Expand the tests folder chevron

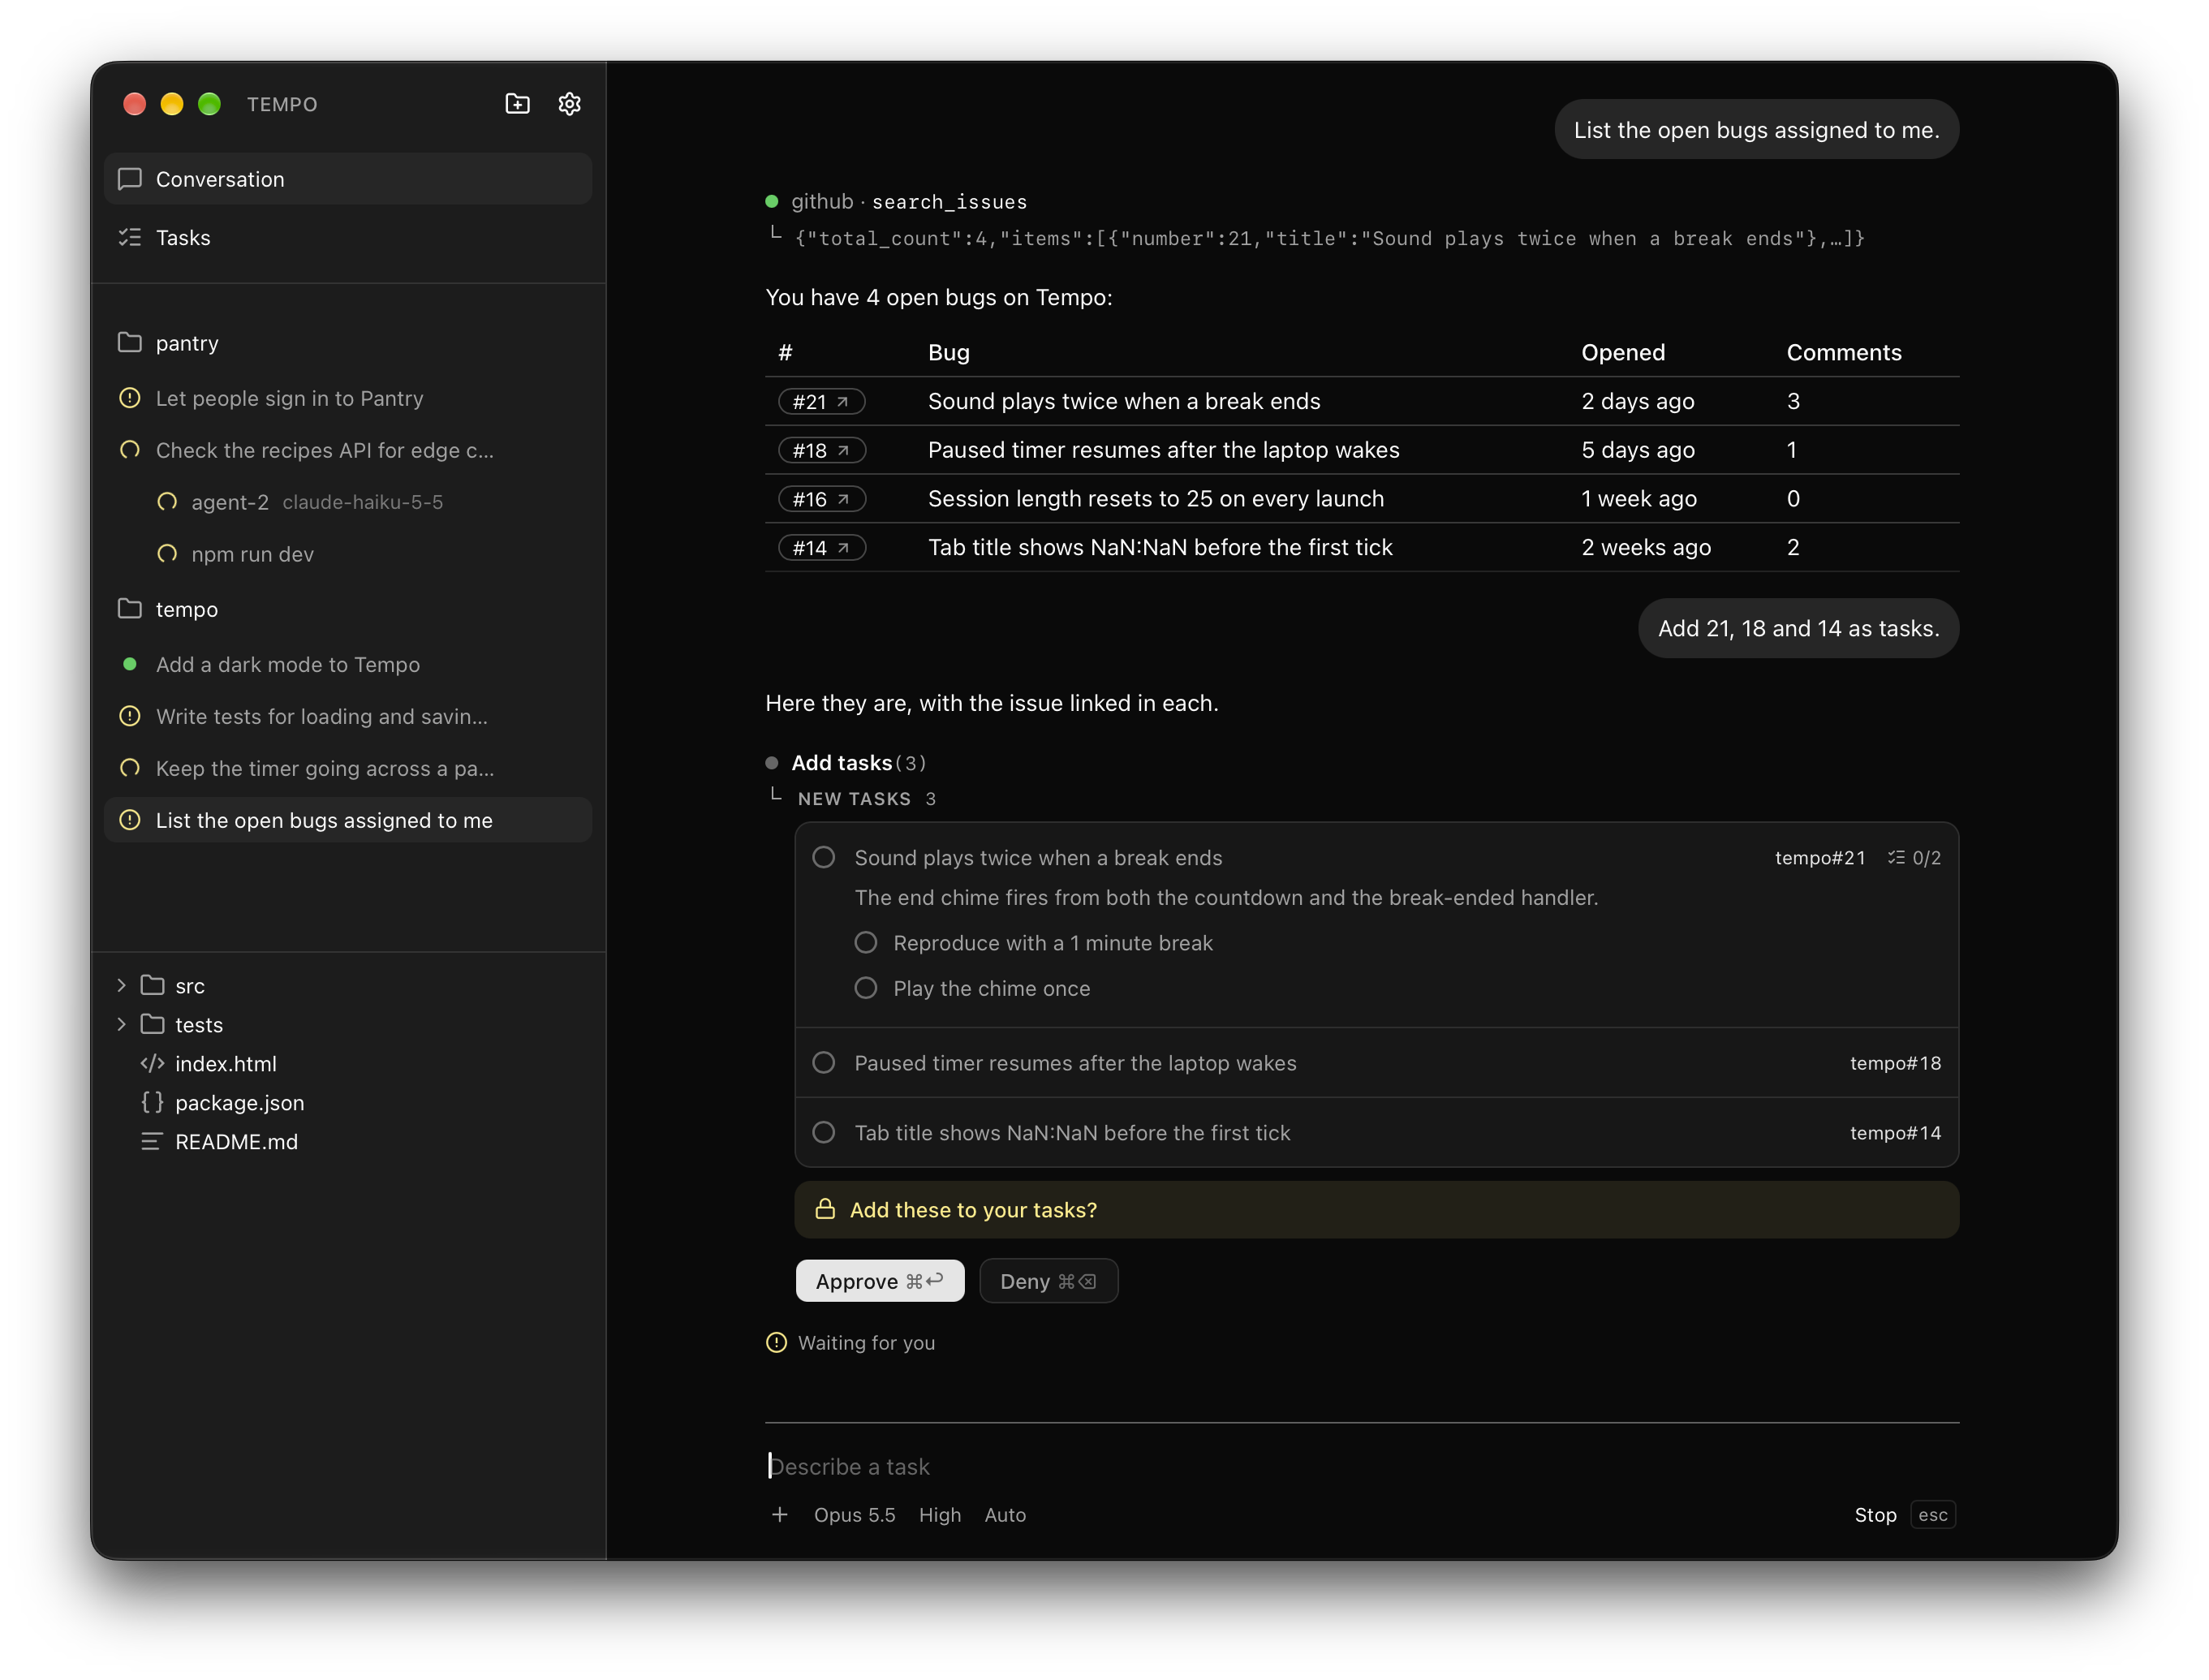[x=121, y=1024]
